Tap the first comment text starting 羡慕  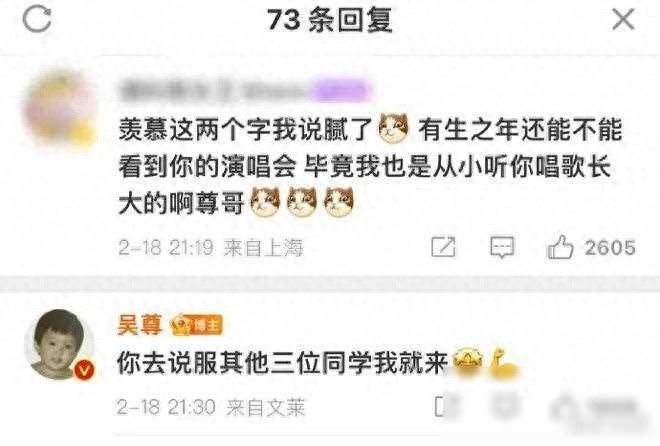click(x=370, y=167)
